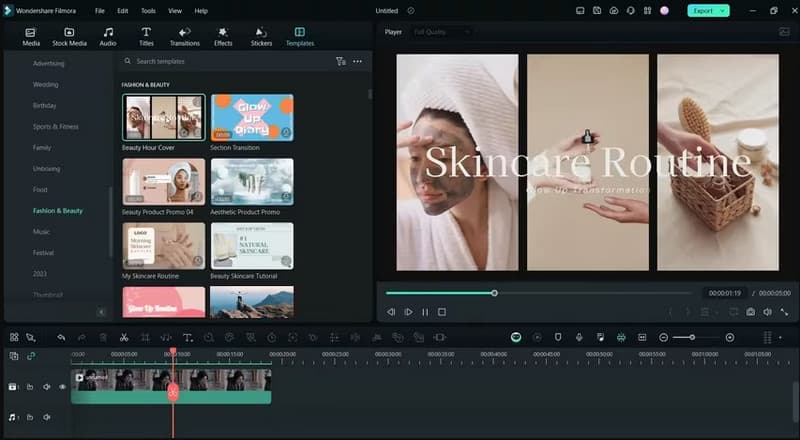Open the Transitions tab

click(185, 37)
